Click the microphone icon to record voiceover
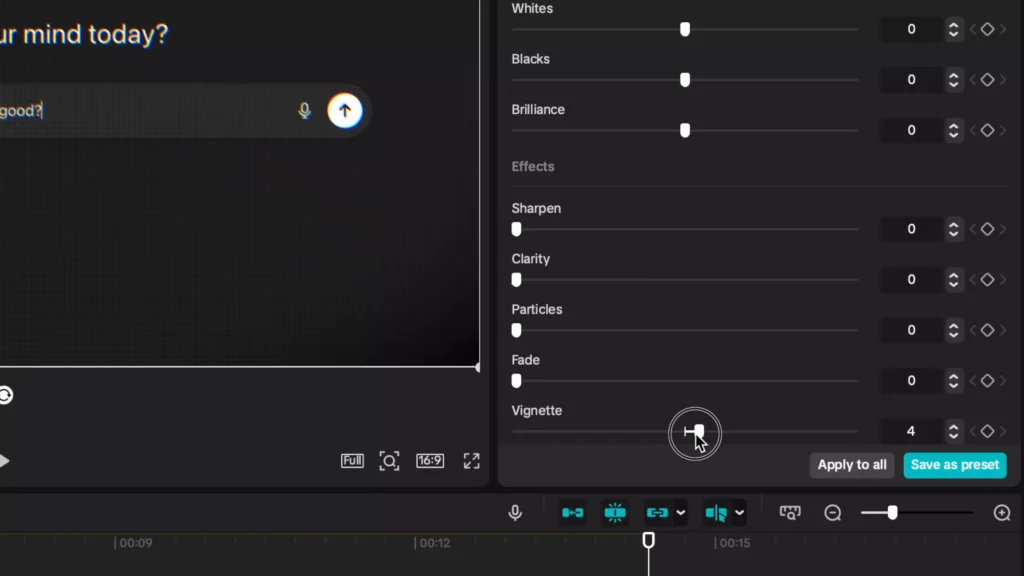The height and width of the screenshot is (576, 1024). pos(515,513)
